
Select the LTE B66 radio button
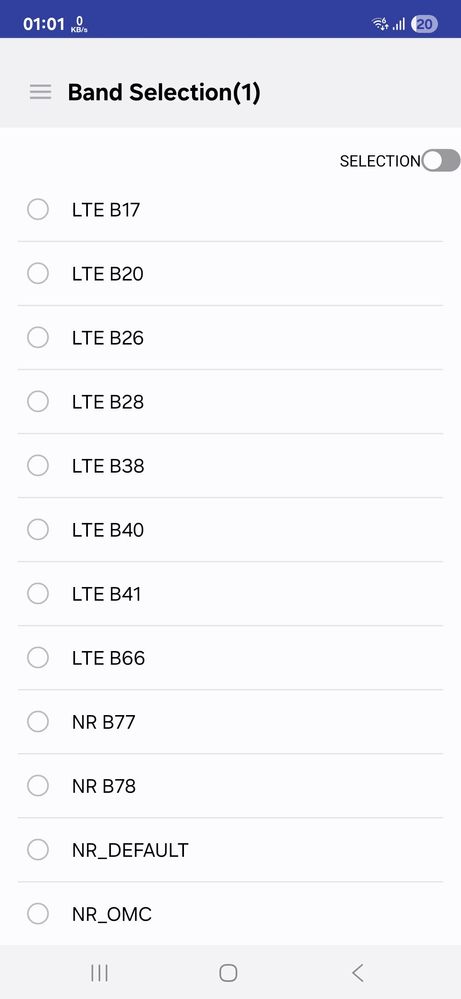(x=38, y=658)
